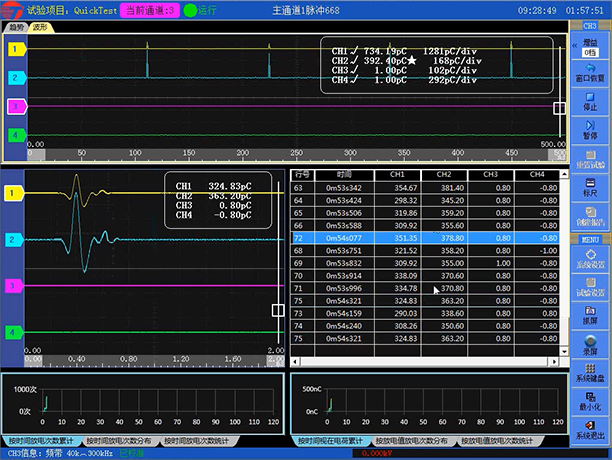Switch to the 趋势 tab

click(16, 28)
